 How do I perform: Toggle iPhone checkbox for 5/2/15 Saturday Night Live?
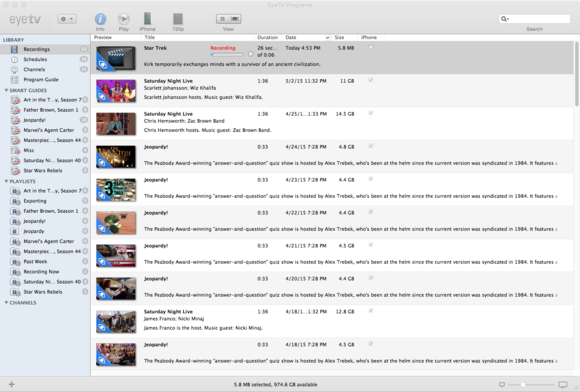371,80
